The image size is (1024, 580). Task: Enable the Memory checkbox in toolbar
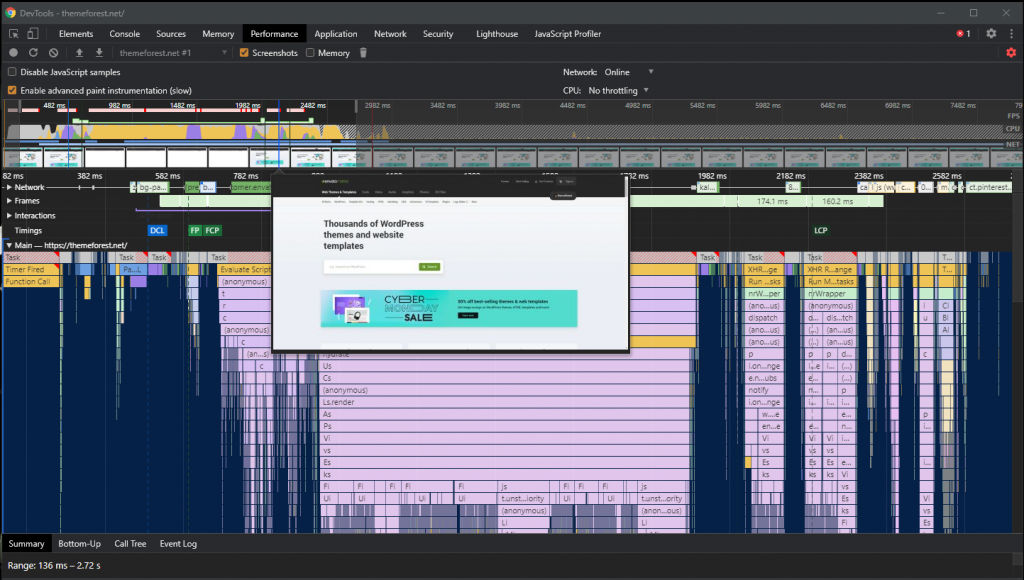click(310, 53)
